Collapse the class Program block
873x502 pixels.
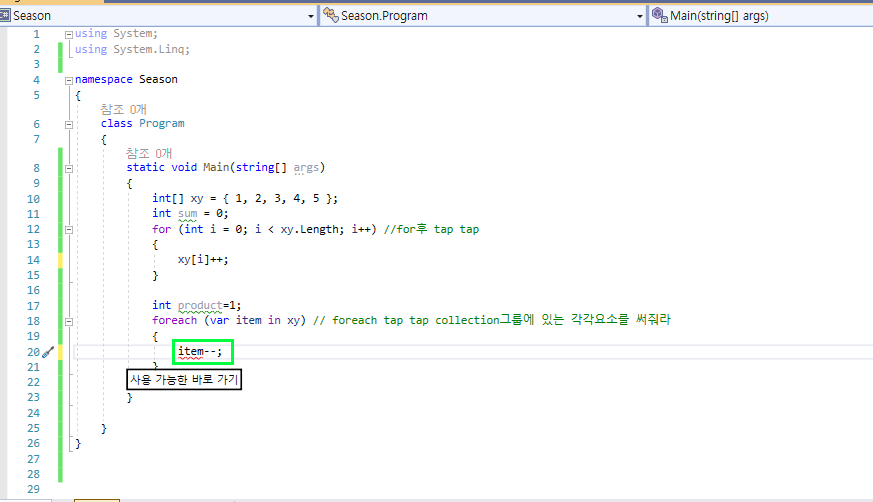pyautogui.click(x=69, y=125)
